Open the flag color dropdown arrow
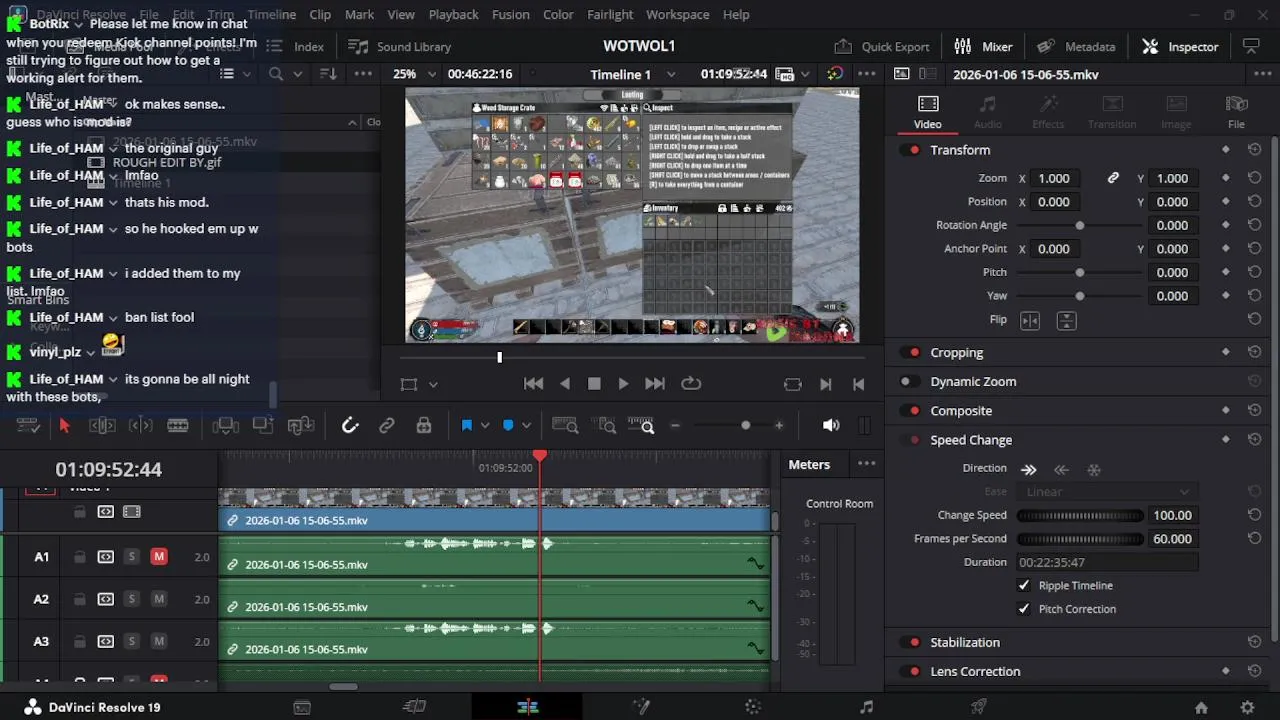The height and width of the screenshot is (720, 1280). coord(485,426)
